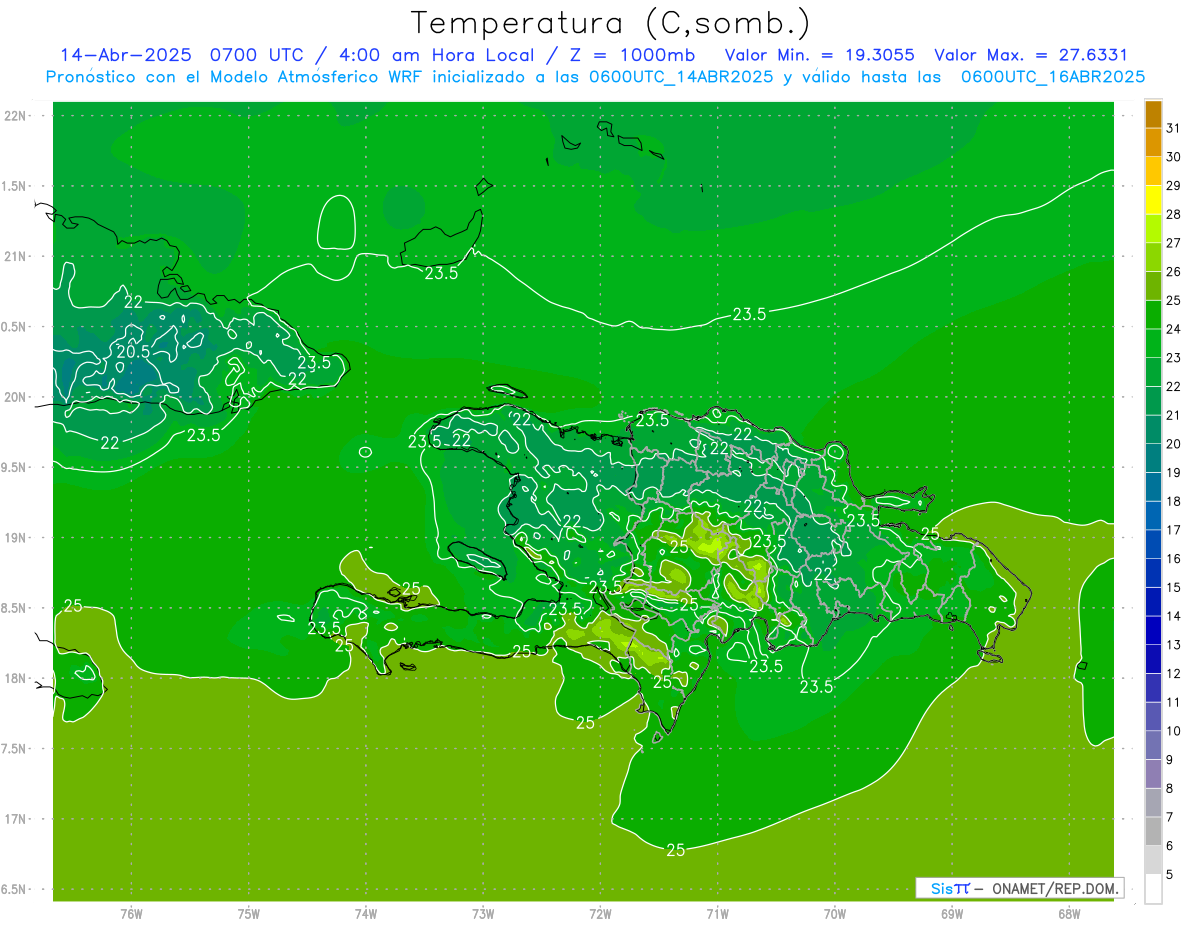Select the "18N" latitude label
1200x927 pixels.
14,678
